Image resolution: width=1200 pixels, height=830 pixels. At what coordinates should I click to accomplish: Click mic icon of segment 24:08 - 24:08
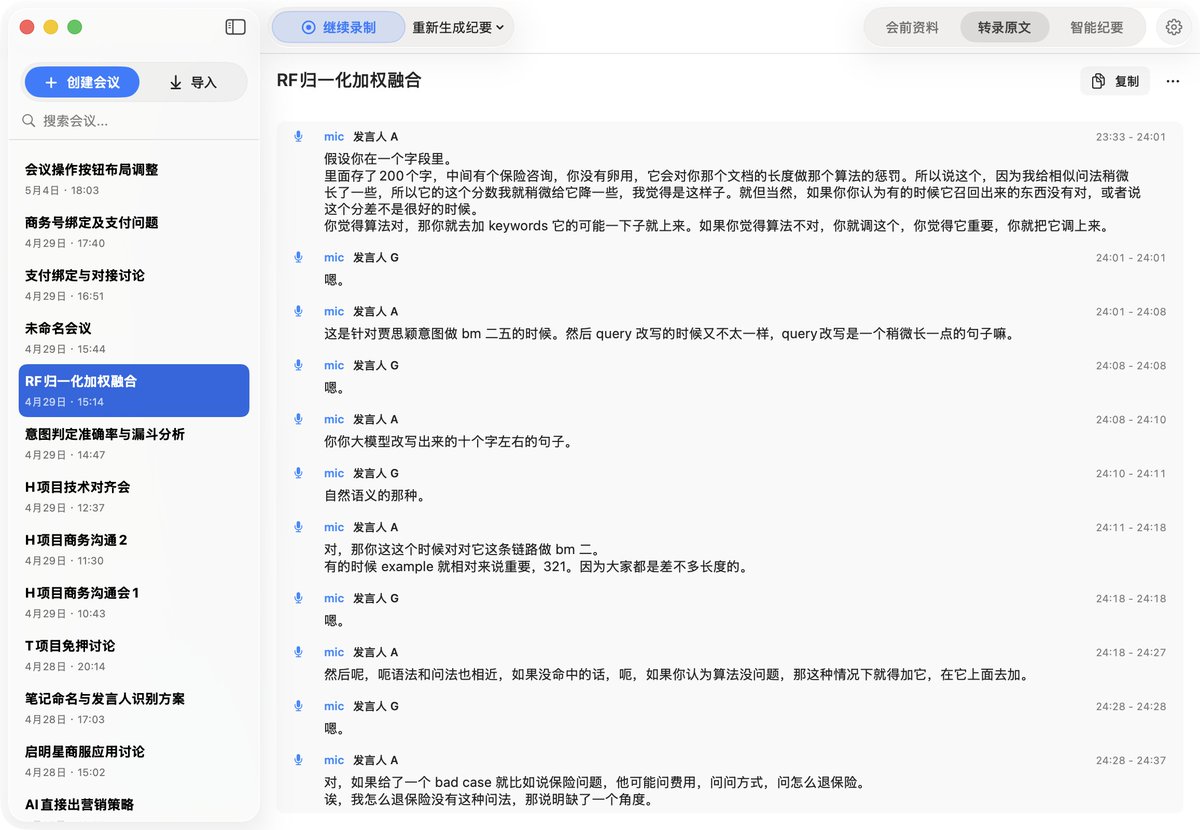click(298, 366)
